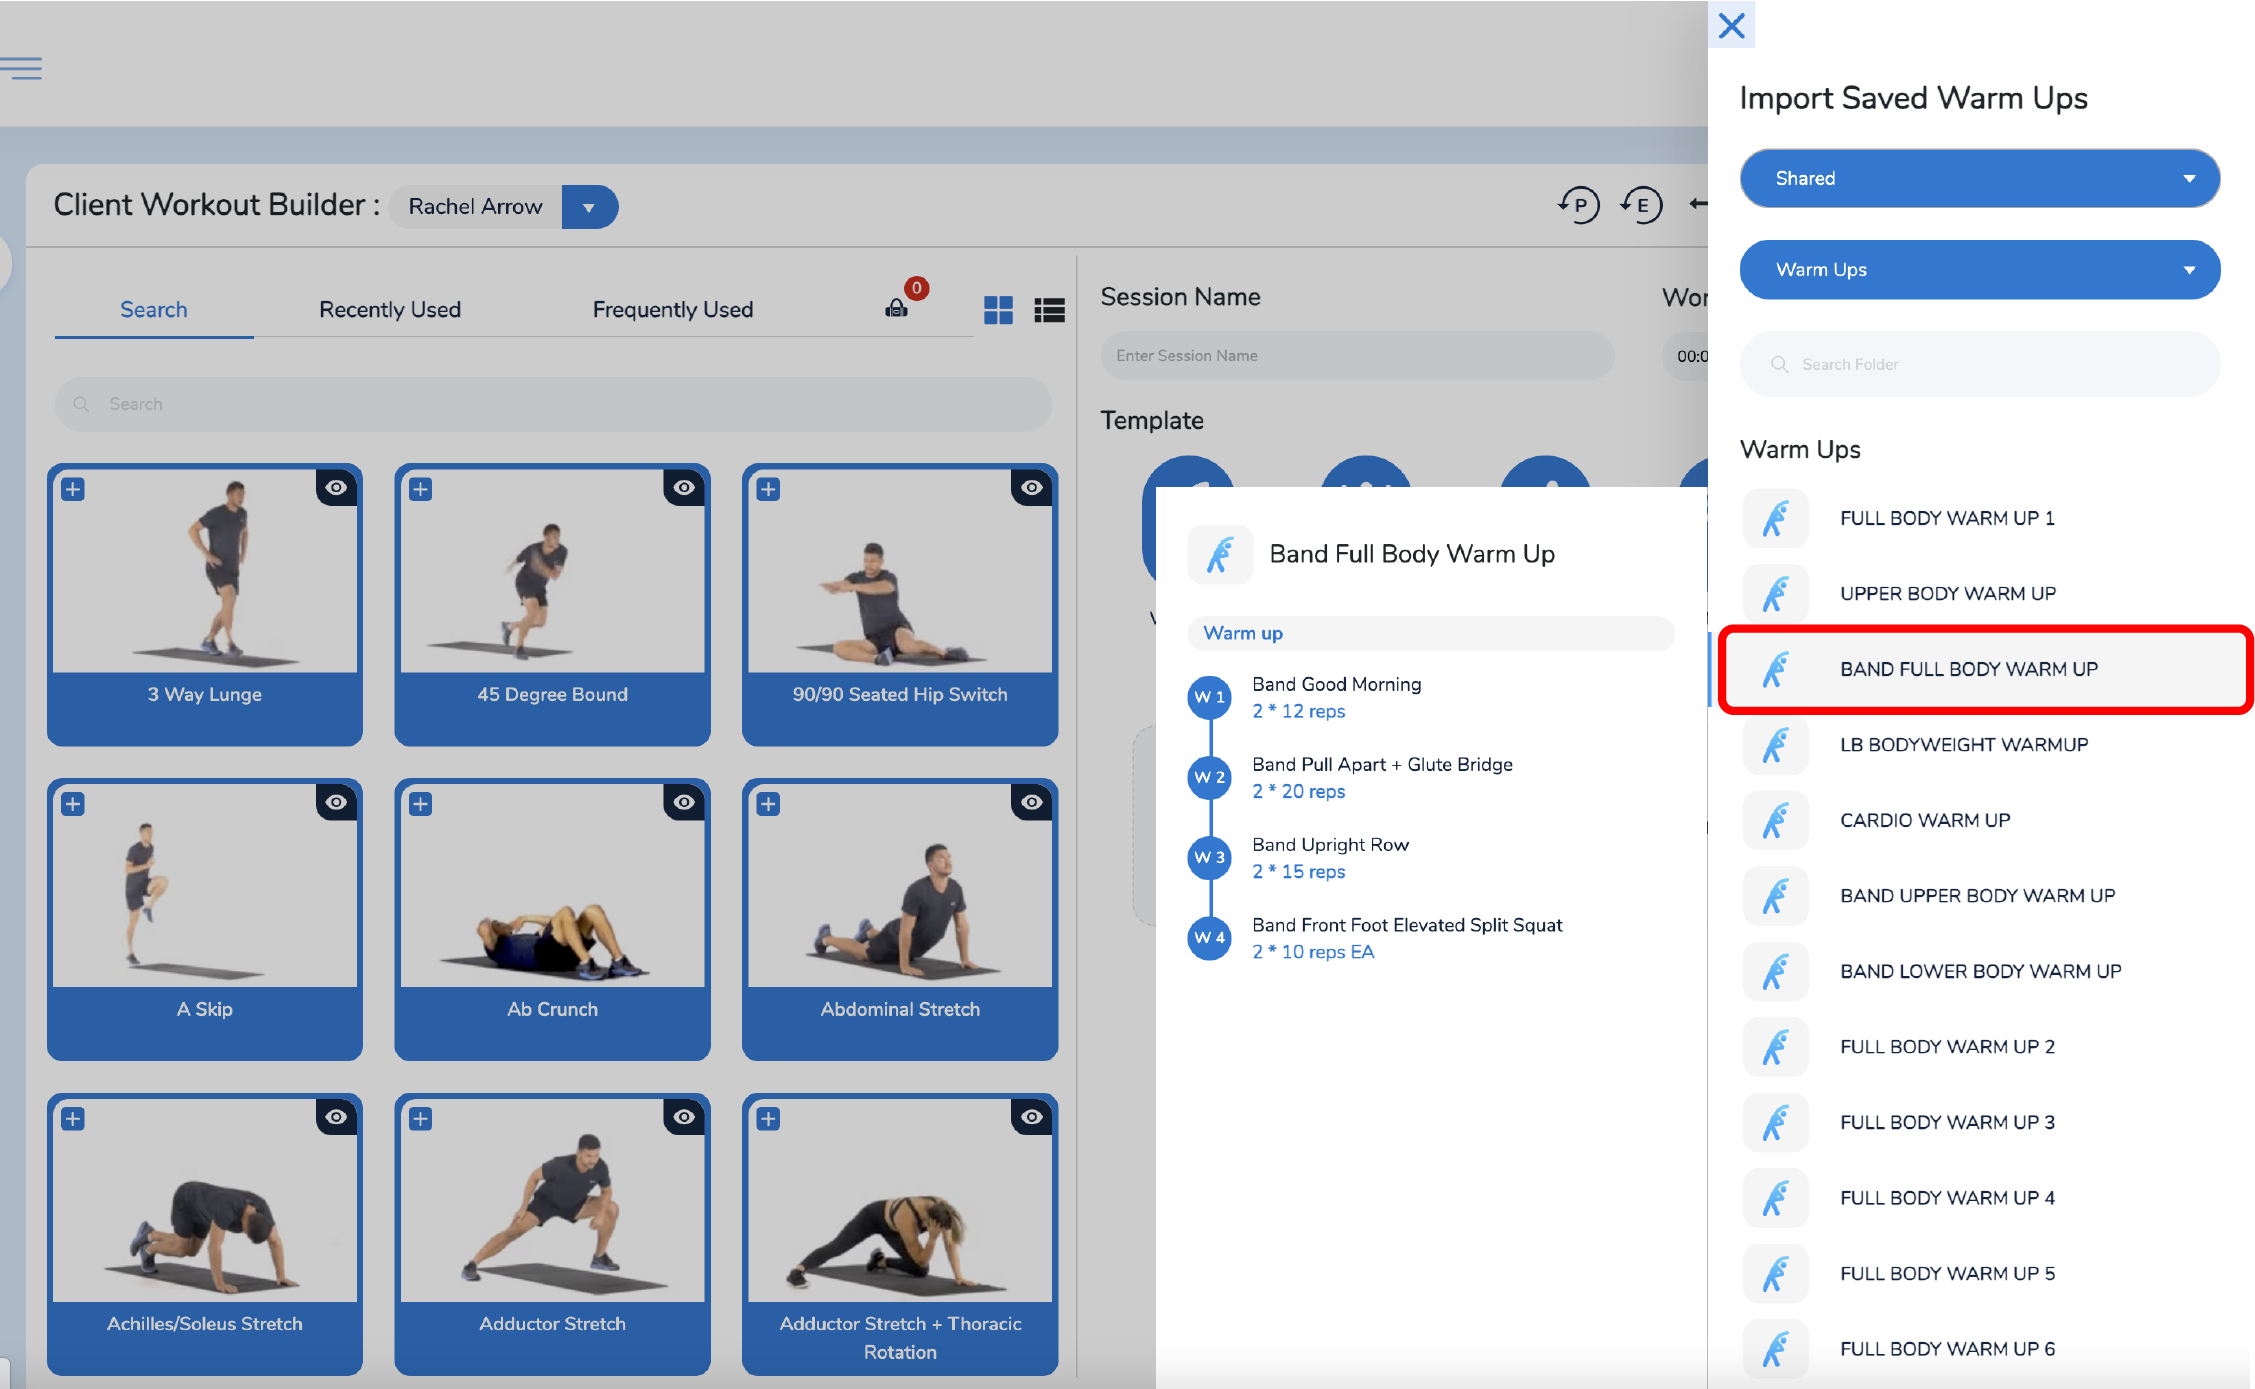The height and width of the screenshot is (1389, 2255).
Task: Add Achilles/Soleus Stretch with plus icon
Action: [73, 1118]
